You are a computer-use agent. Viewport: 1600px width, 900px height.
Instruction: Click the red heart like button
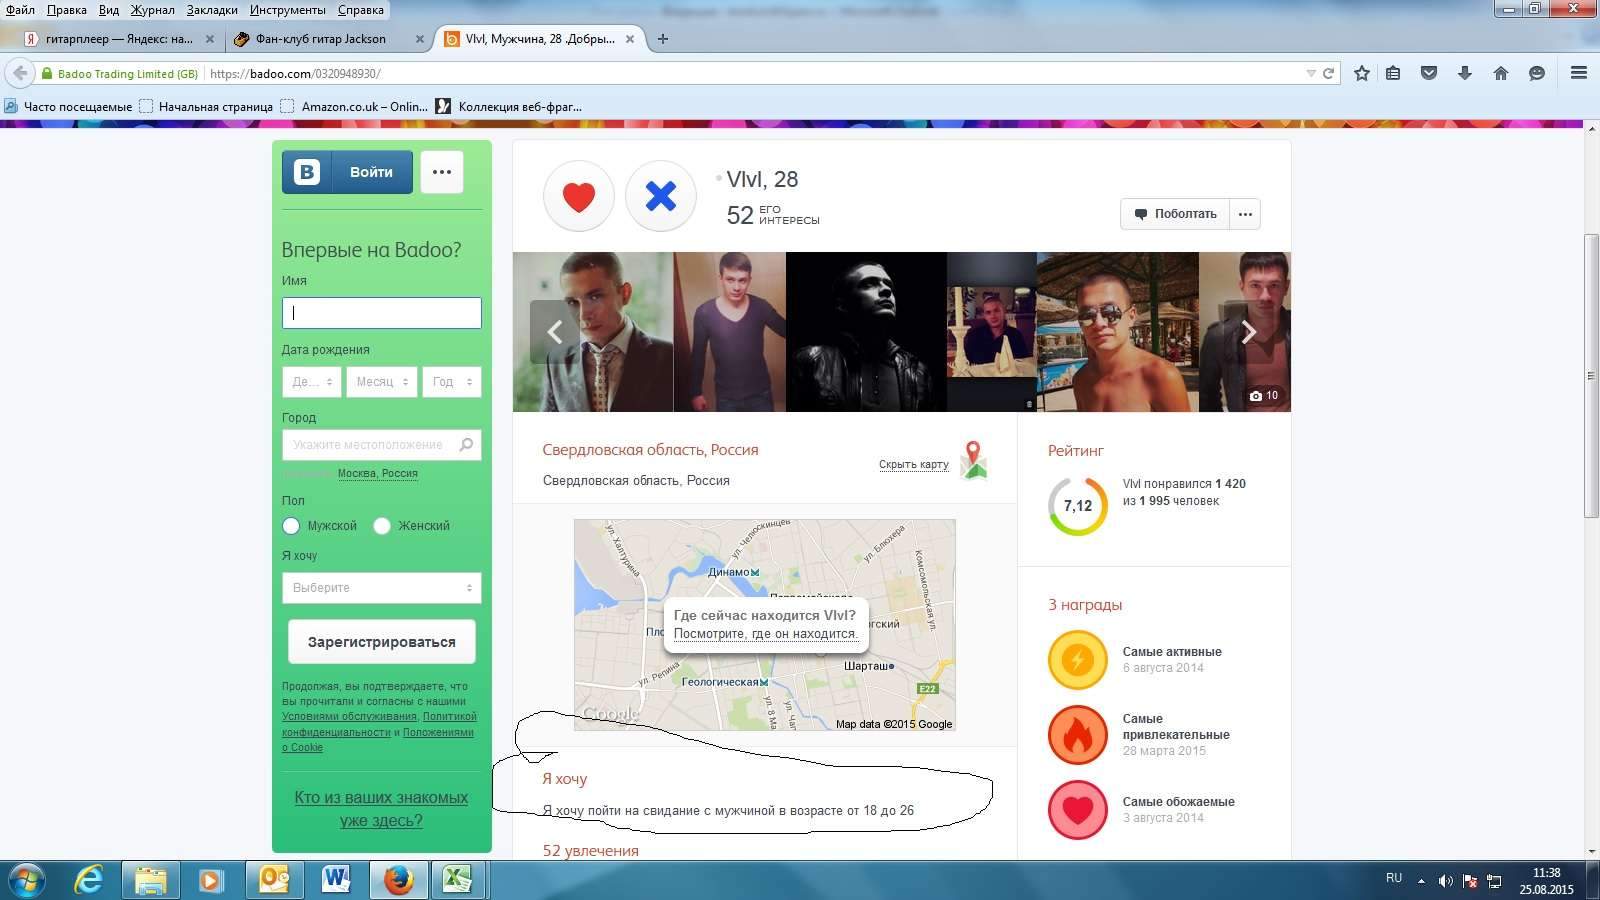[578, 196]
